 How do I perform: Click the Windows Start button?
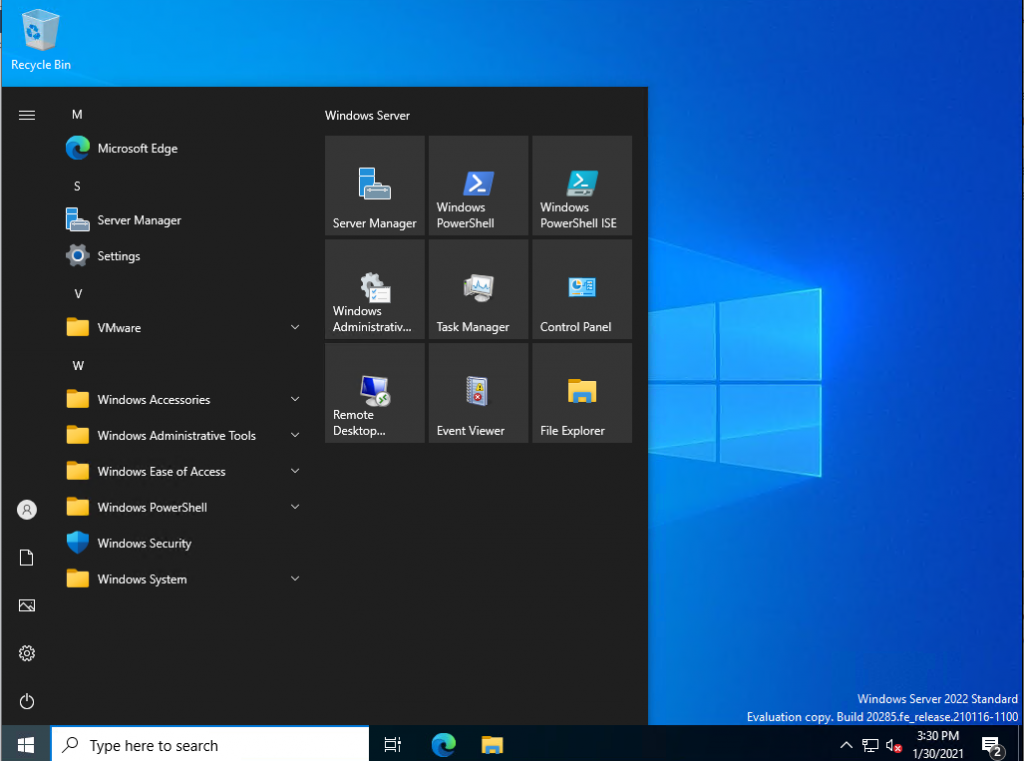25,744
